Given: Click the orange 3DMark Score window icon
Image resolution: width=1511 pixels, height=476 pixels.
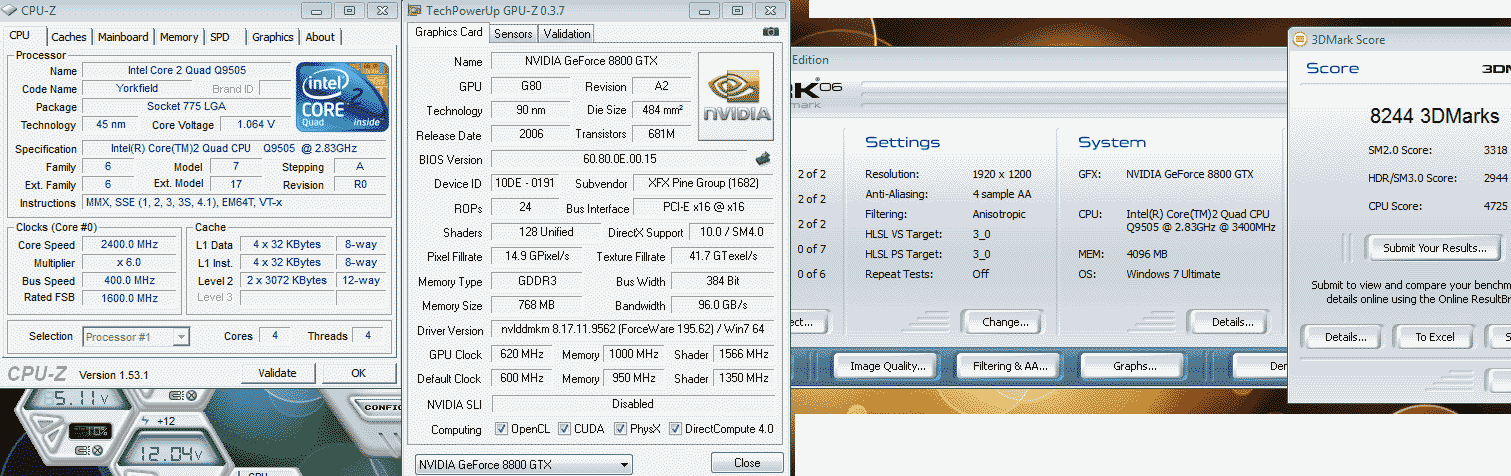Looking at the screenshot, I should click(1300, 40).
